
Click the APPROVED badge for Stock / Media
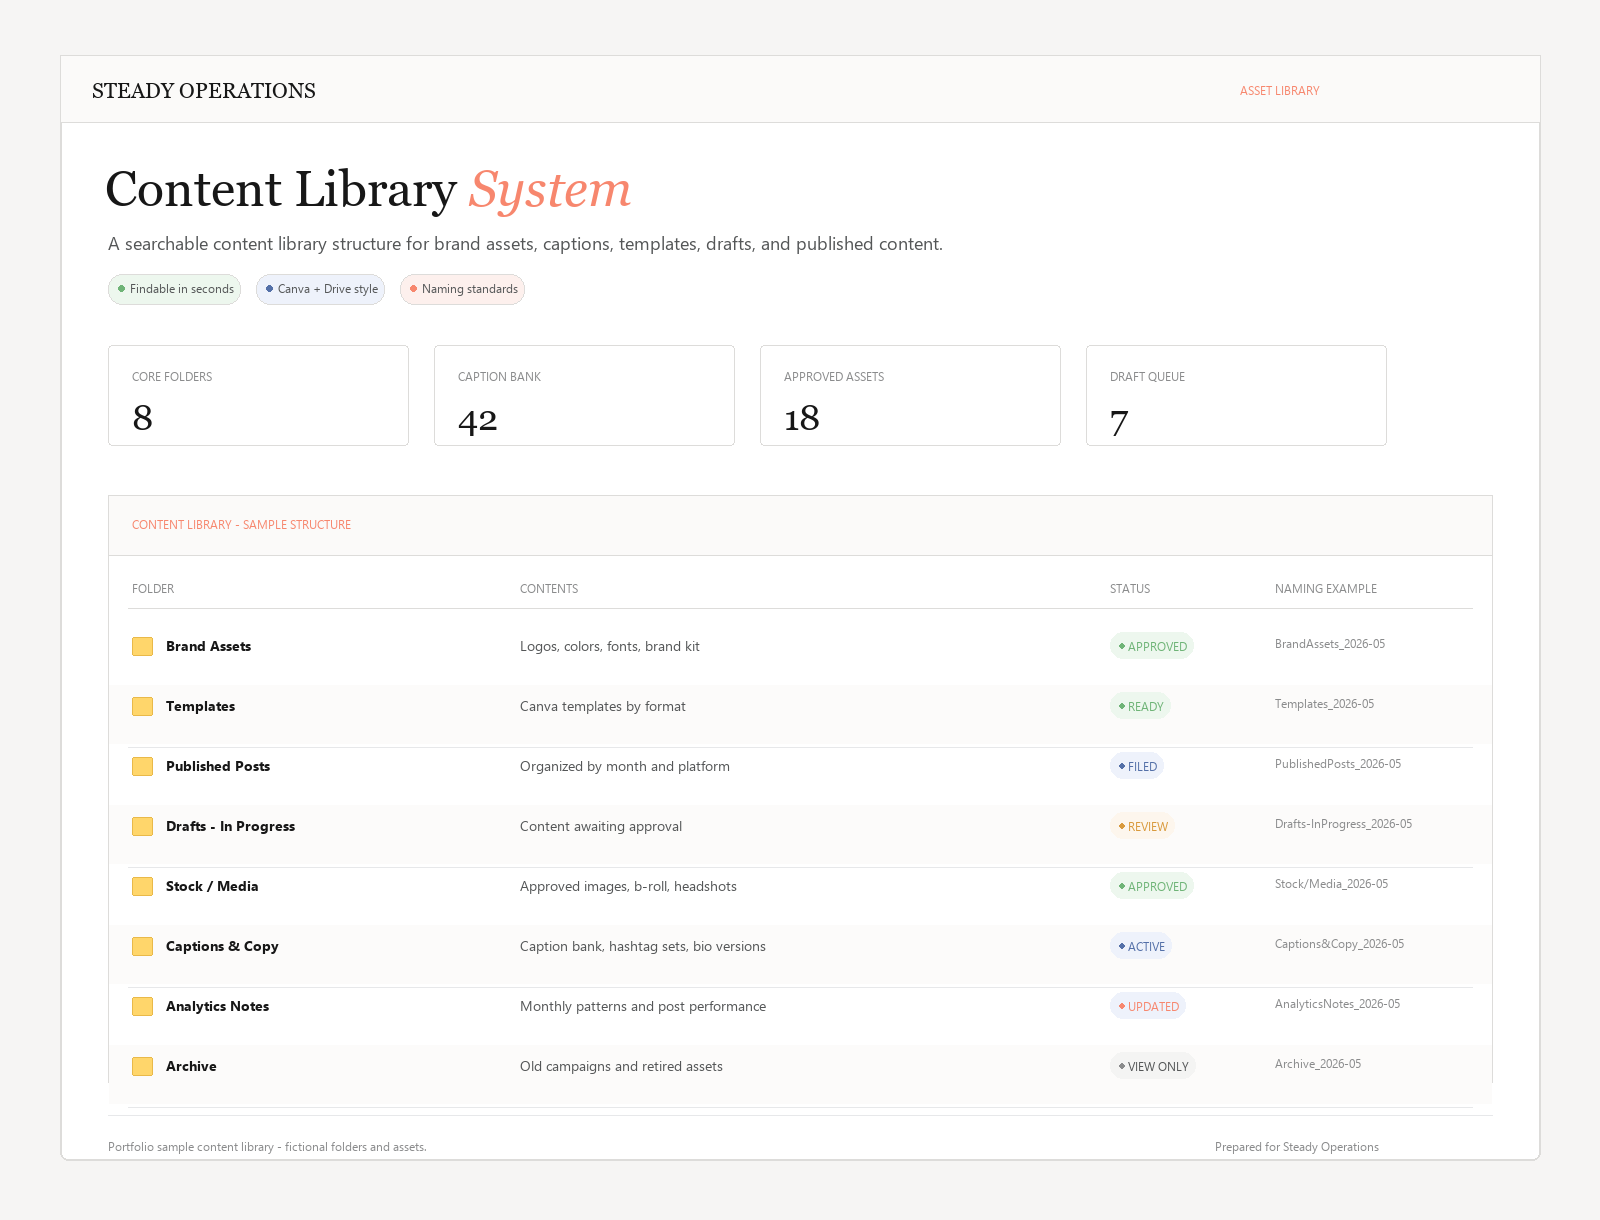[1152, 887]
